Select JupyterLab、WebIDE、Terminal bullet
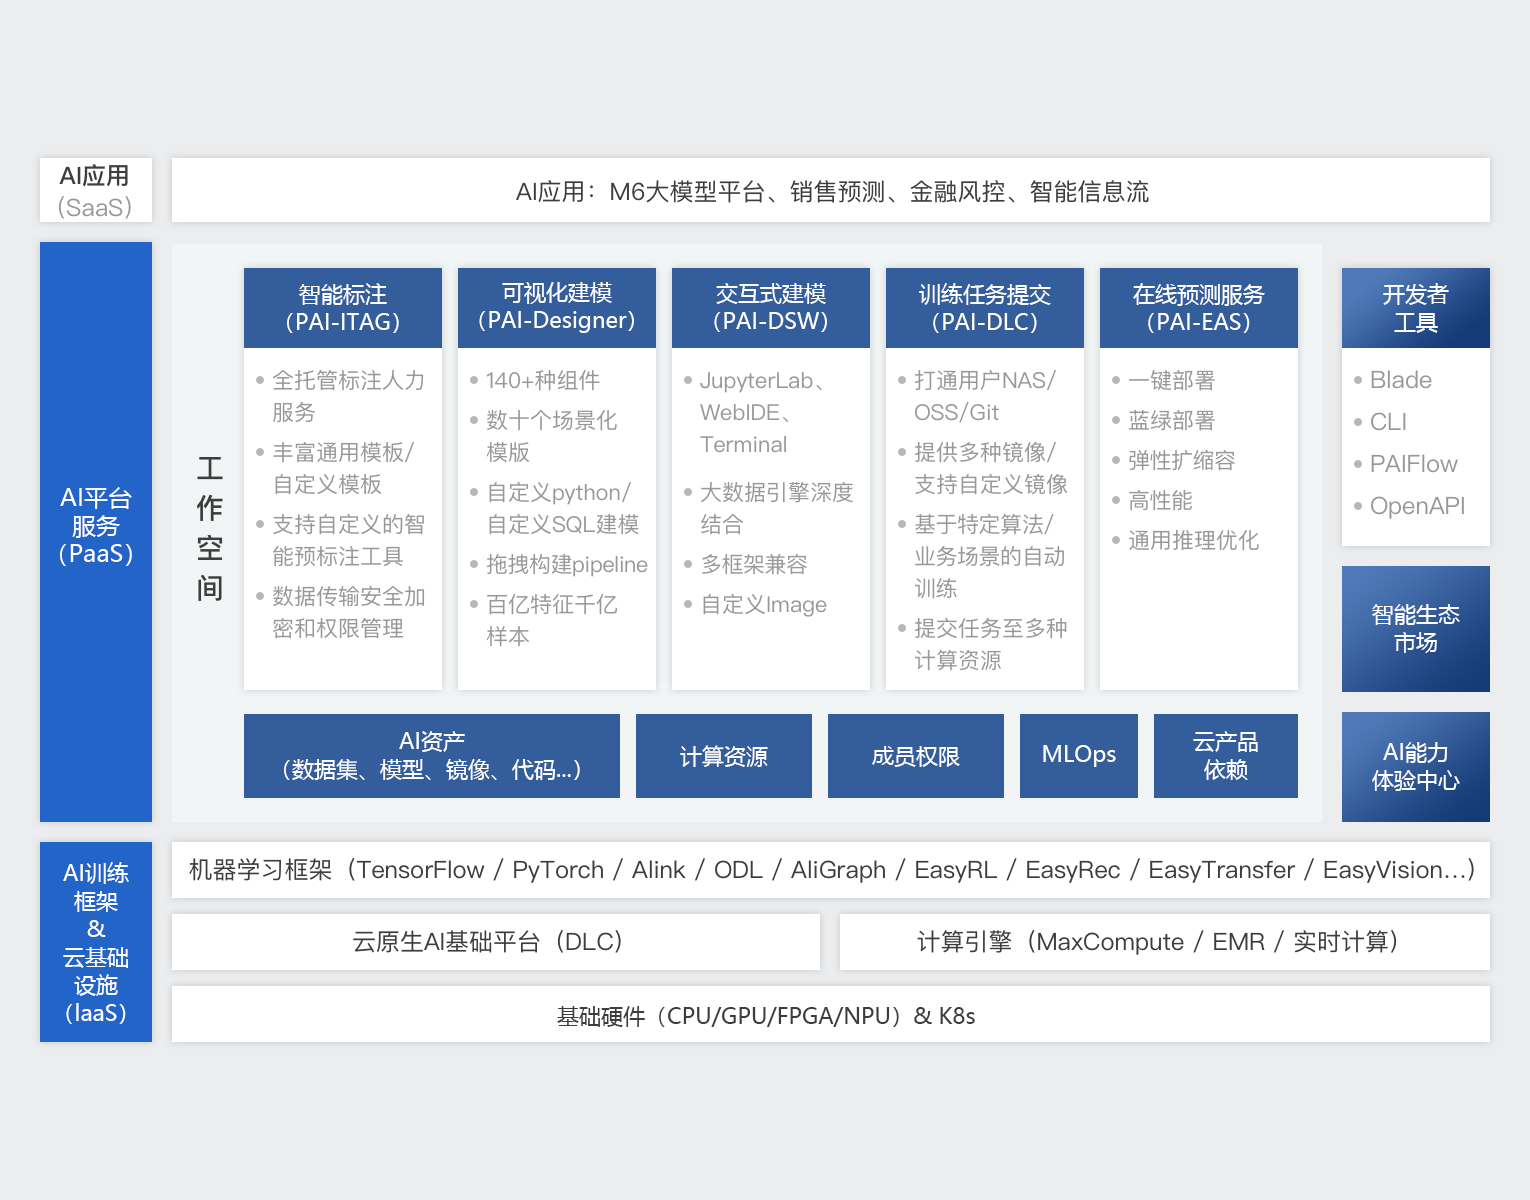 [x=755, y=412]
